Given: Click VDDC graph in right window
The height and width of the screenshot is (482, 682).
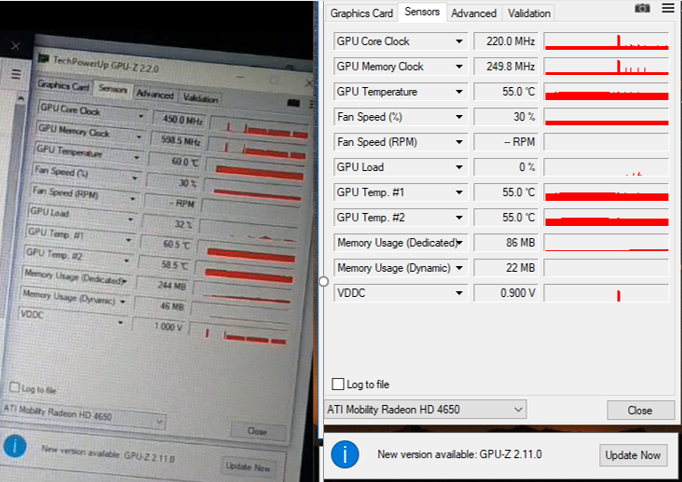Looking at the screenshot, I should [606, 293].
